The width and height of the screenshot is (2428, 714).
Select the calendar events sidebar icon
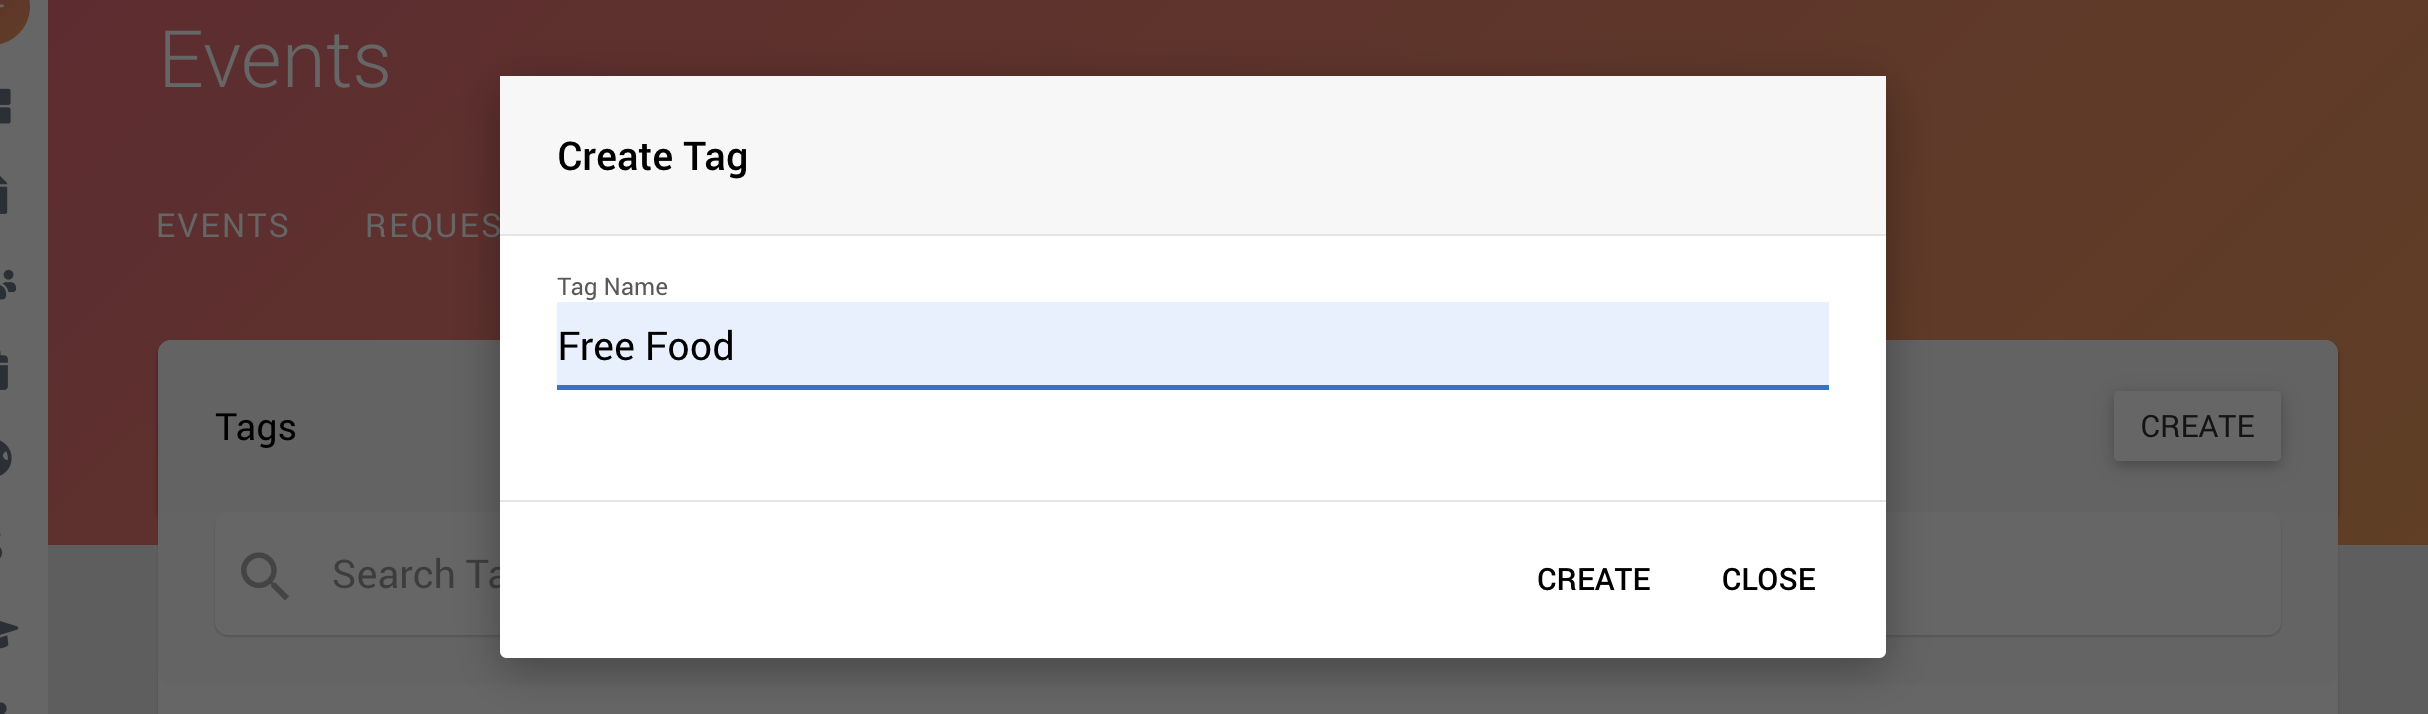tap(5, 370)
